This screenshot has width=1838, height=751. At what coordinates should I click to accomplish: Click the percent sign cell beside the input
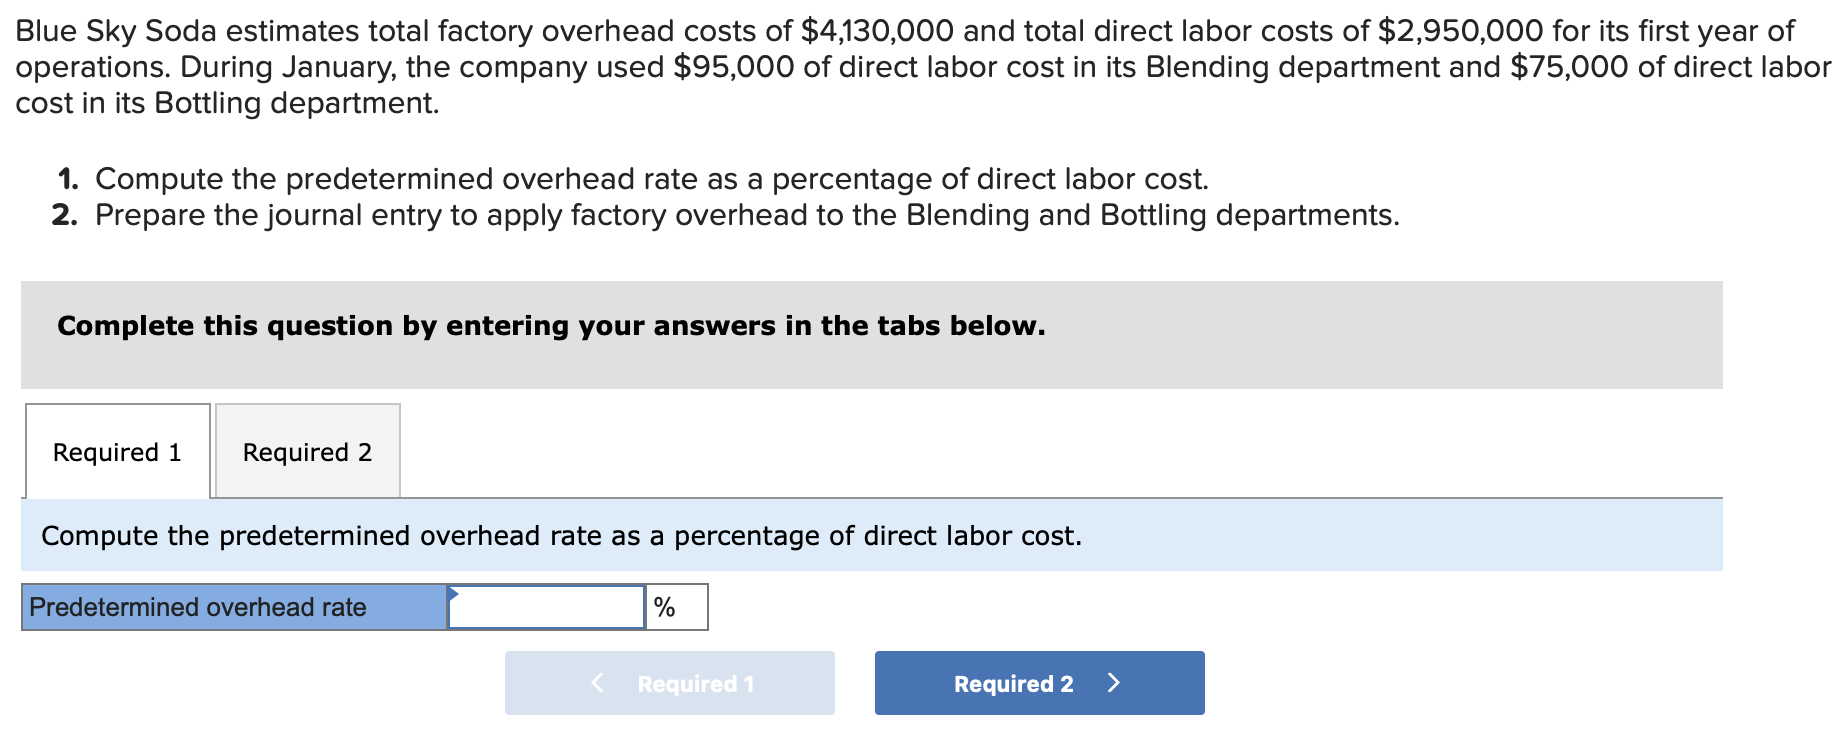tap(675, 608)
